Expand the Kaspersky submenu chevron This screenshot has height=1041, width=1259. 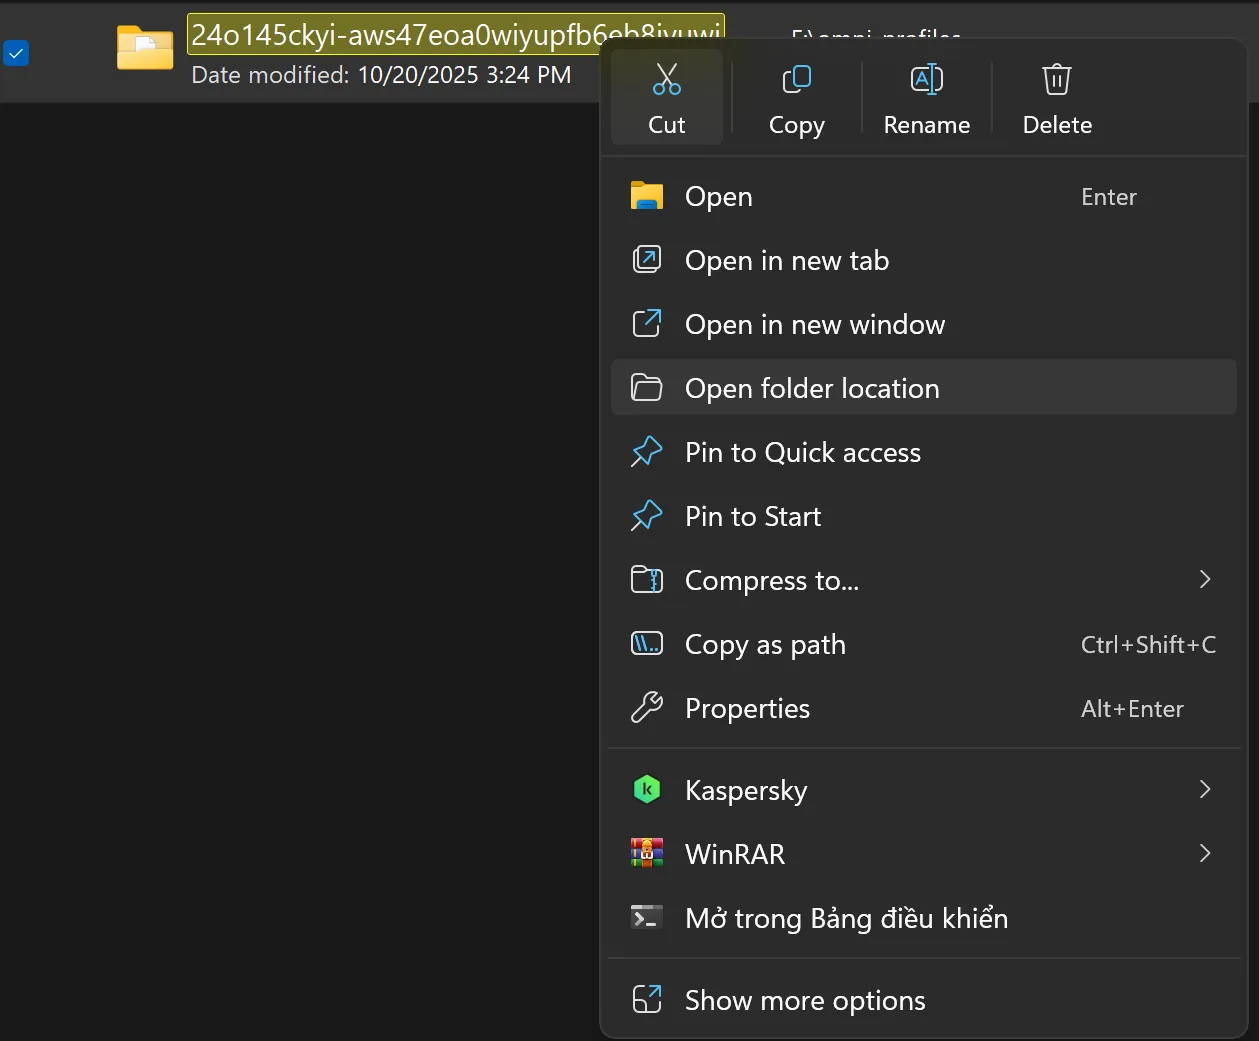tap(1204, 790)
